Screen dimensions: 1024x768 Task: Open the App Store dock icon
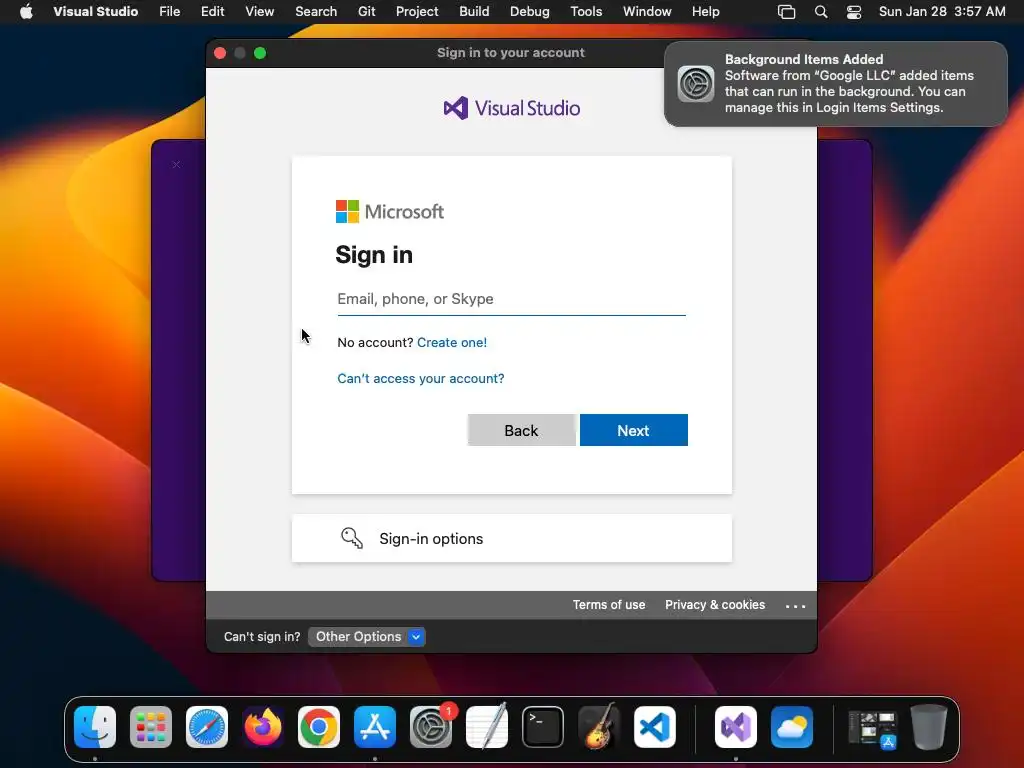(375, 727)
